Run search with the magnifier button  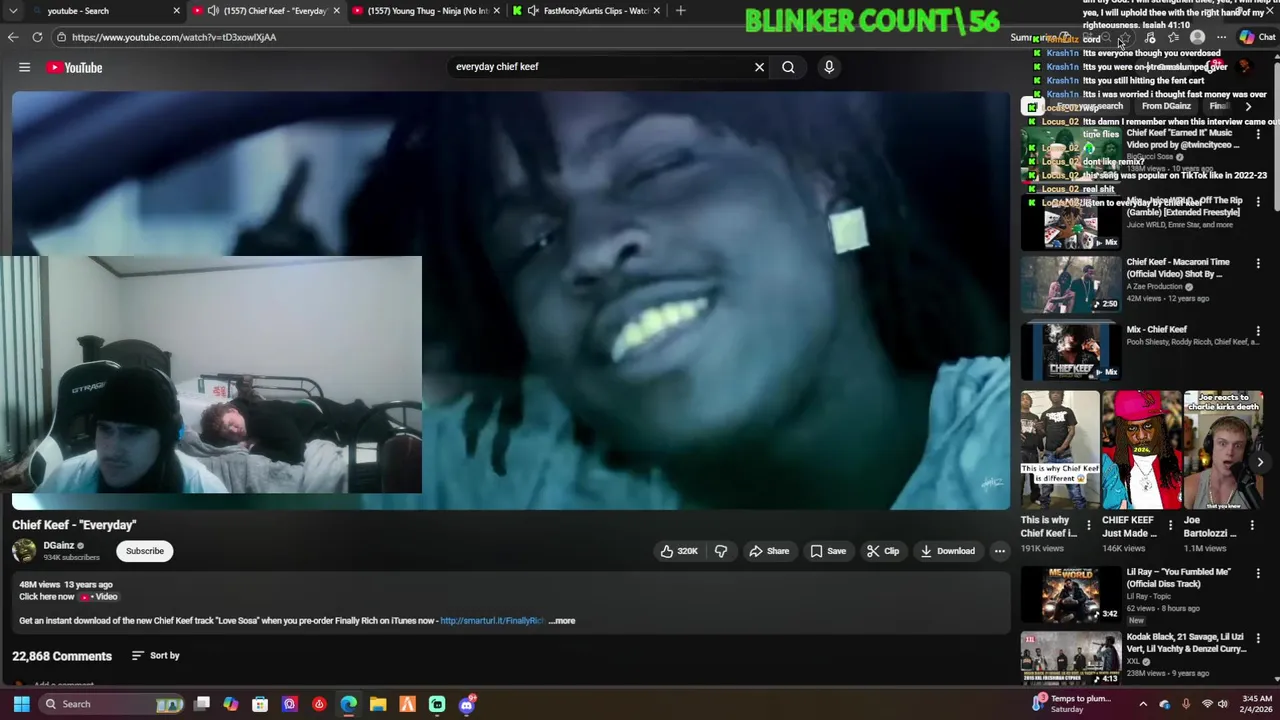tap(788, 67)
